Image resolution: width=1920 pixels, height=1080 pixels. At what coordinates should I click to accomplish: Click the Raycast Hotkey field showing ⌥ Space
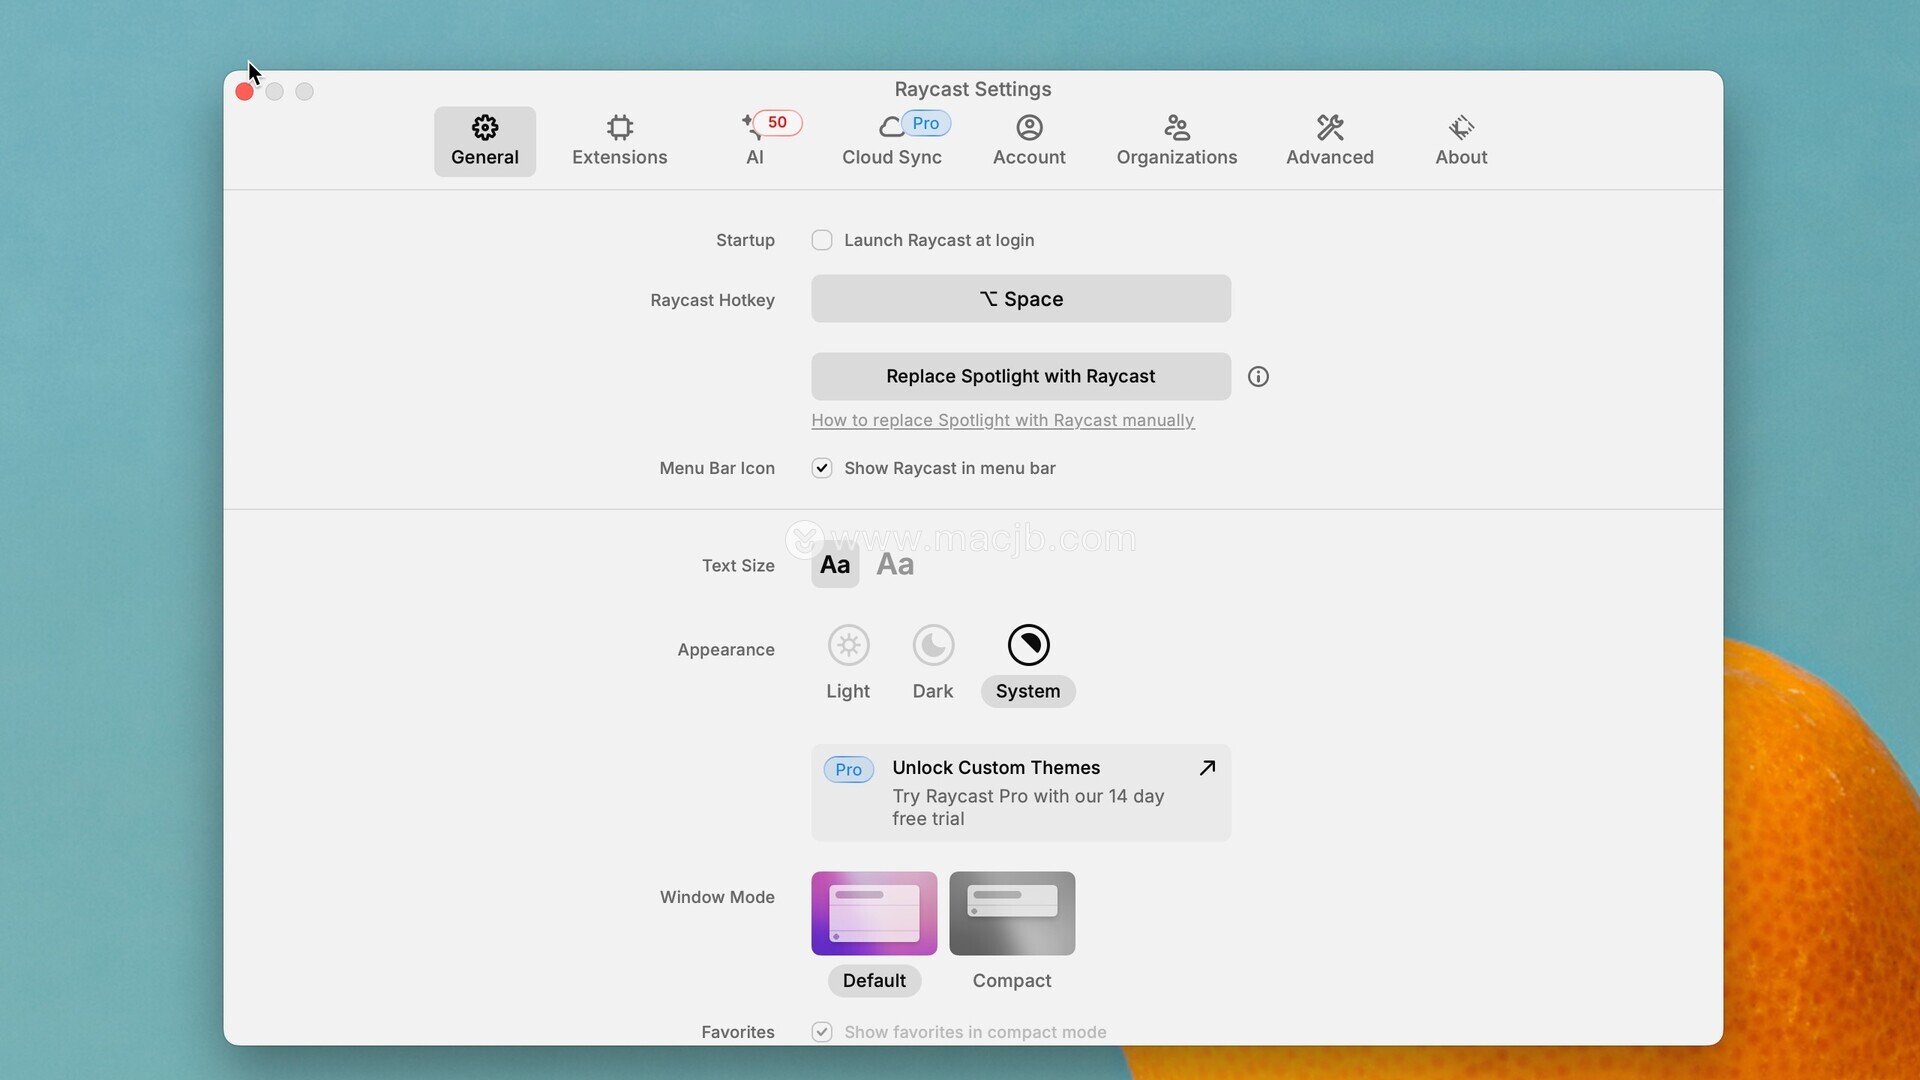(x=1021, y=299)
